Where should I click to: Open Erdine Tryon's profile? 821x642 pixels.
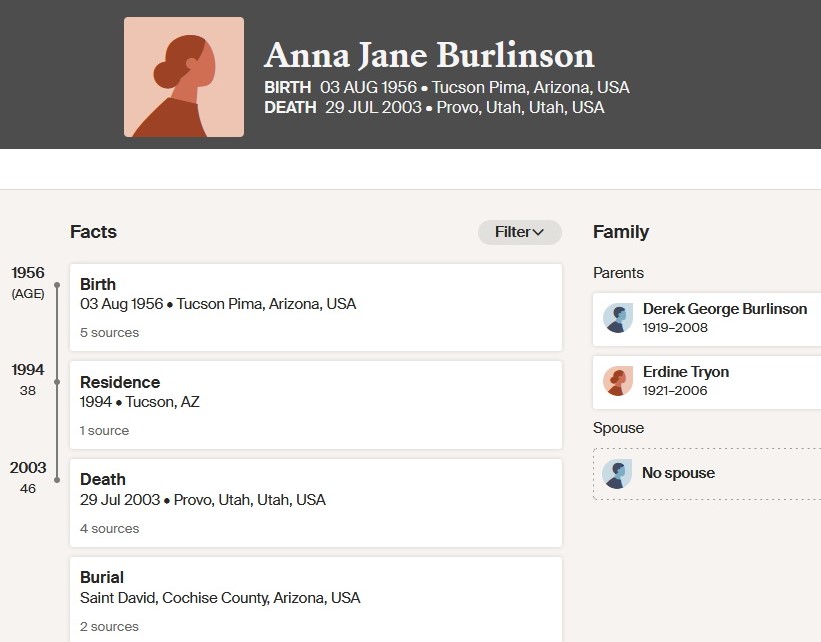tap(686, 372)
